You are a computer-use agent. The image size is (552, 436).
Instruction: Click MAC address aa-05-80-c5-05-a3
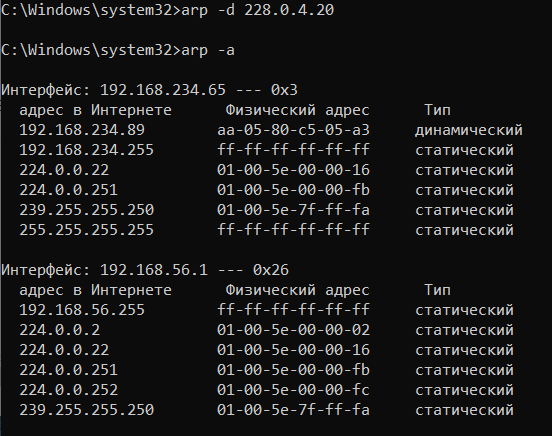[x=294, y=130]
